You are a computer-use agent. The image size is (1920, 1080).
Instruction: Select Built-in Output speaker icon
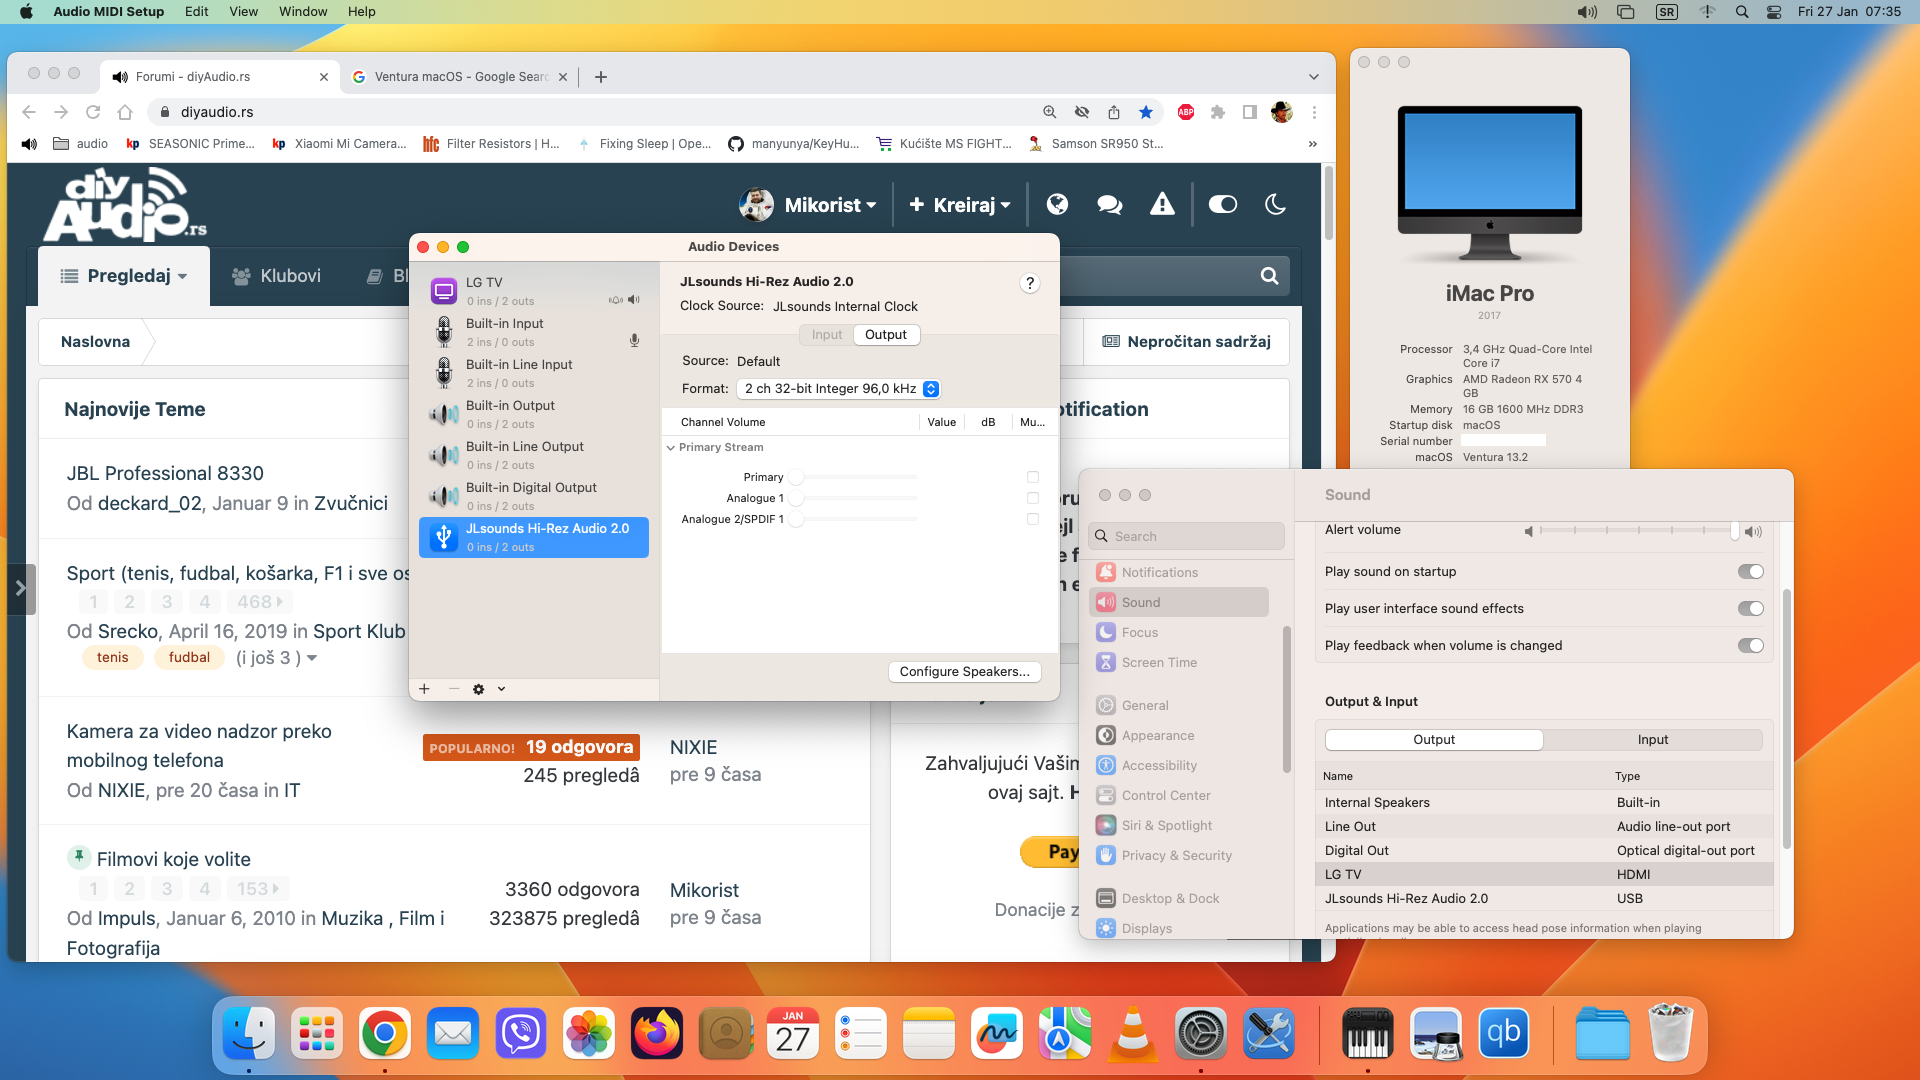444,414
